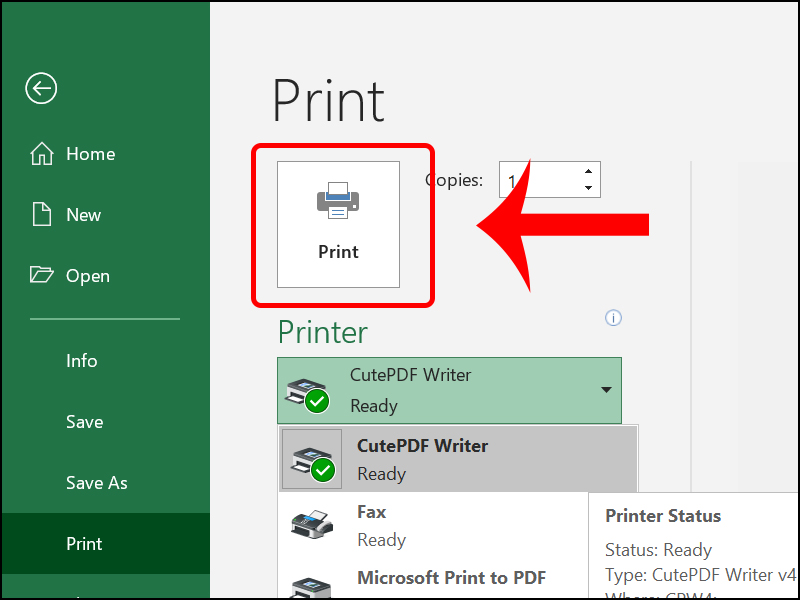Open the printer selection dropdown
800x600 pixels.
pyautogui.click(x=606, y=390)
